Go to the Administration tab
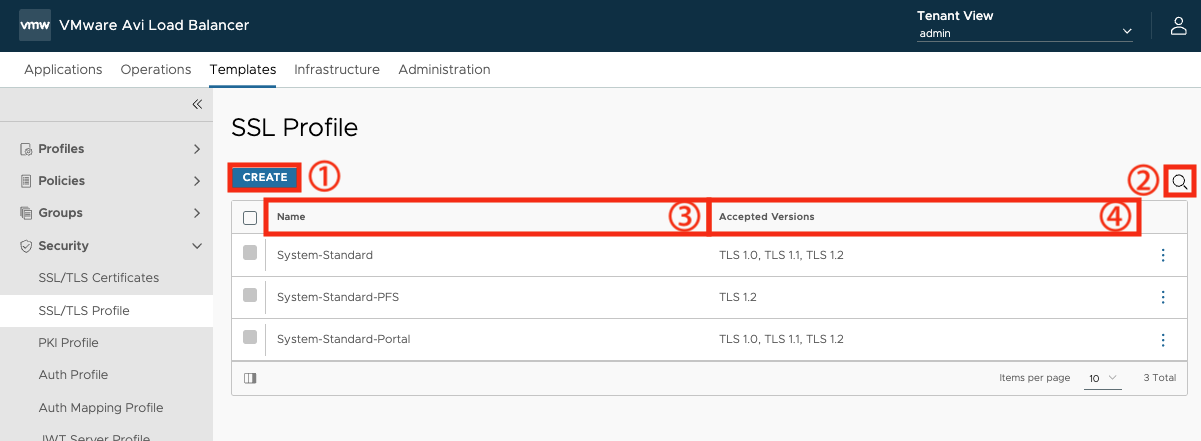 click(444, 70)
